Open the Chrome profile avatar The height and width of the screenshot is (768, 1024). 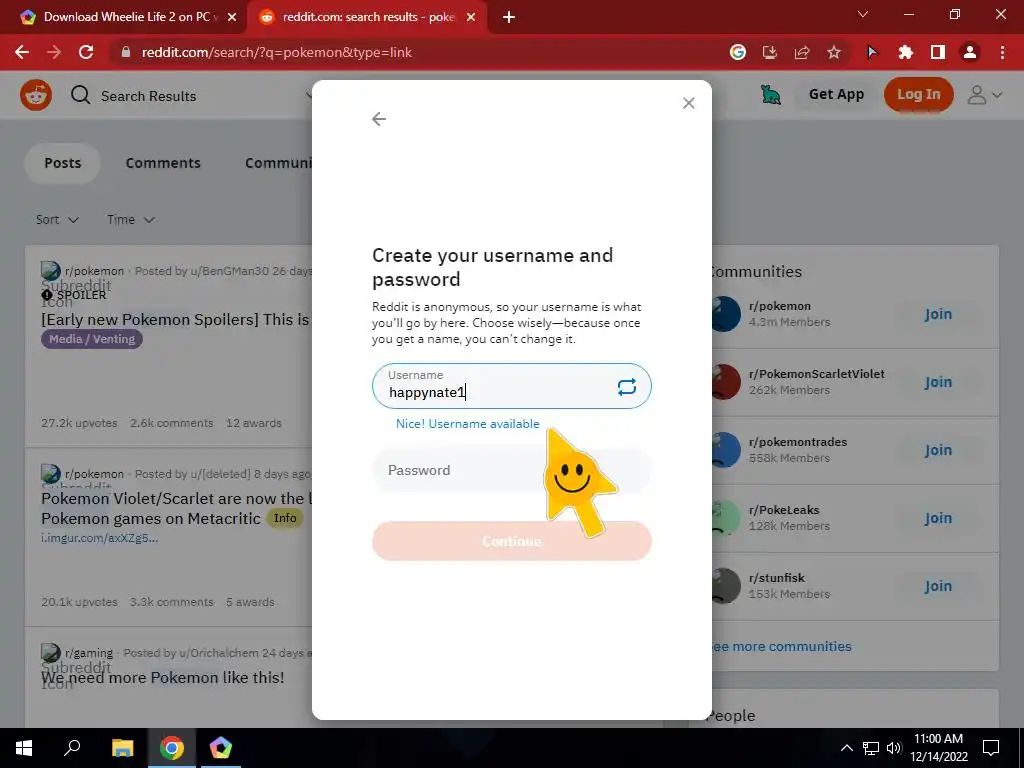click(x=970, y=52)
